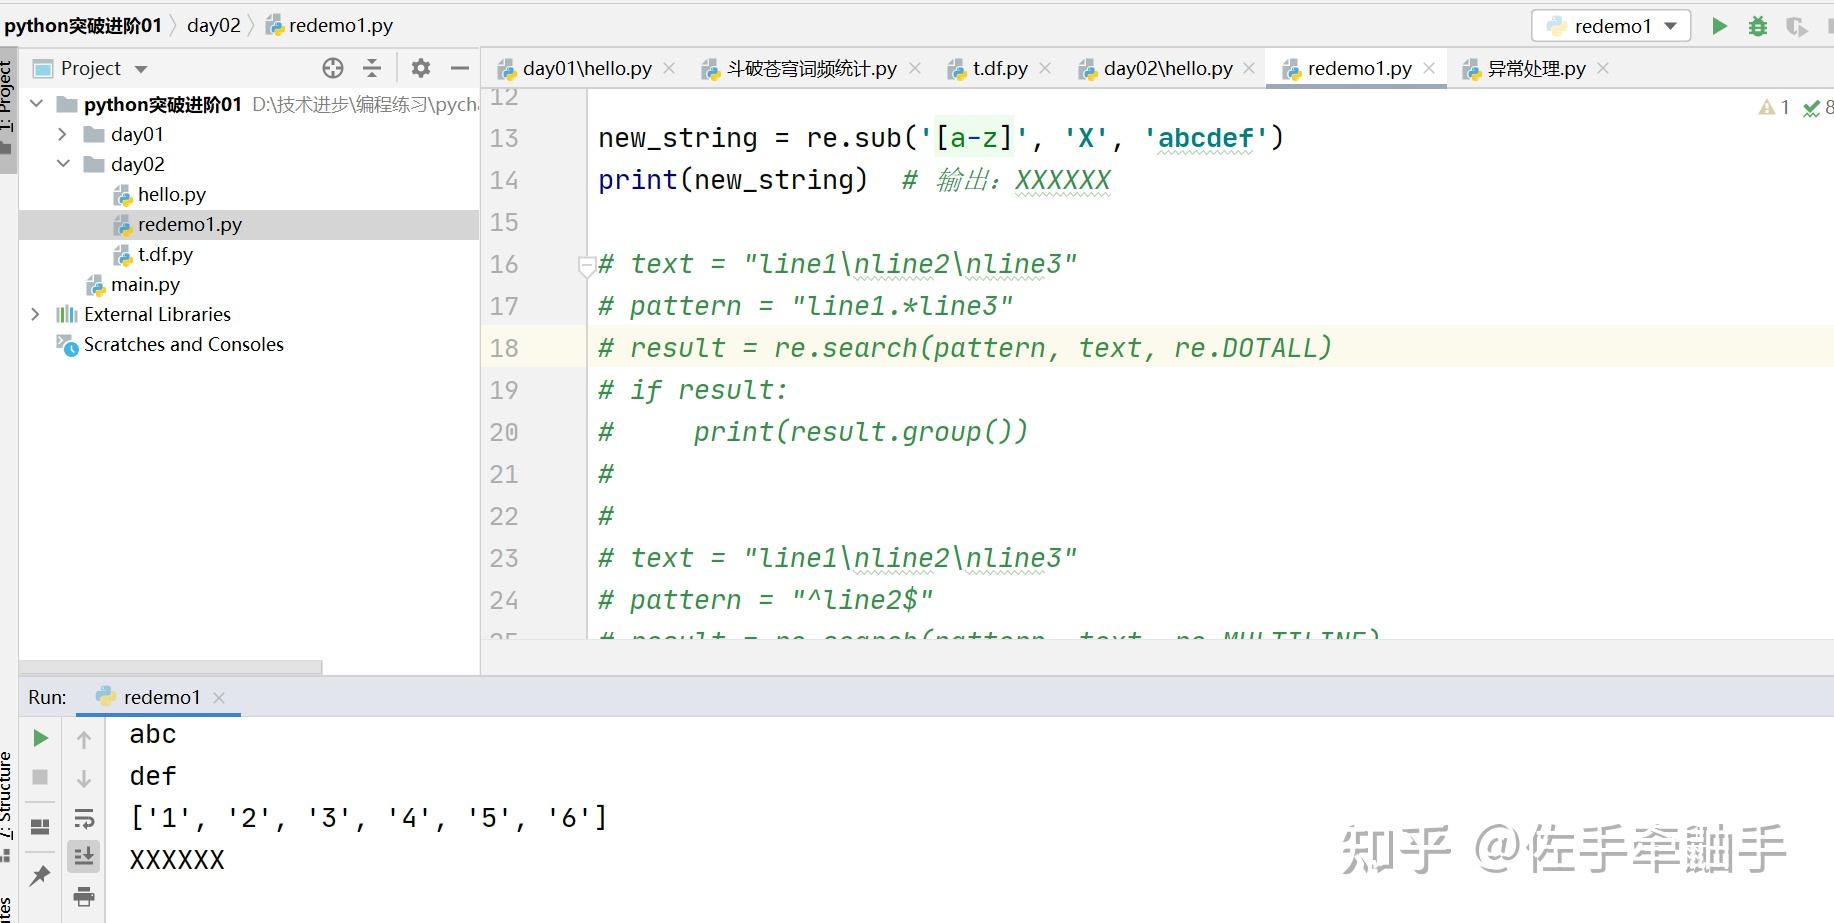Close the 斗破苍穹词频统计.py tab

(x=914, y=68)
